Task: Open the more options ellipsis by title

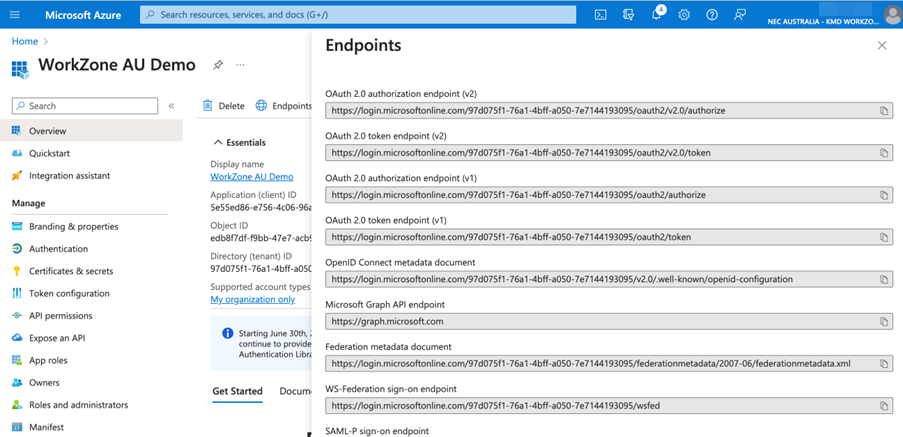Action: pos(240,65)
